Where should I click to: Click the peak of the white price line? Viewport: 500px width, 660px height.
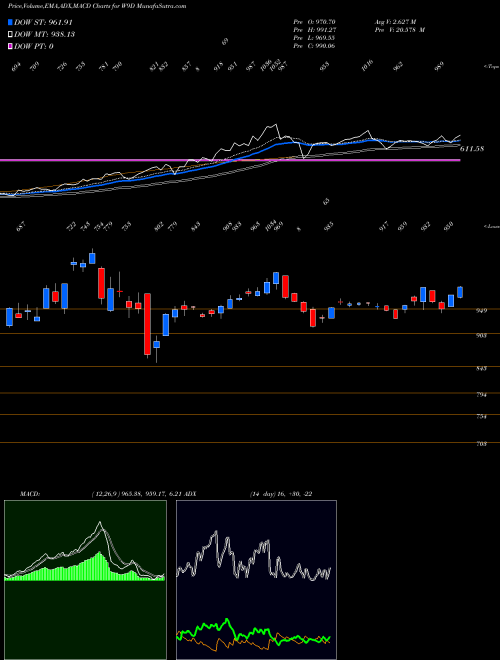tap(276, 125)
